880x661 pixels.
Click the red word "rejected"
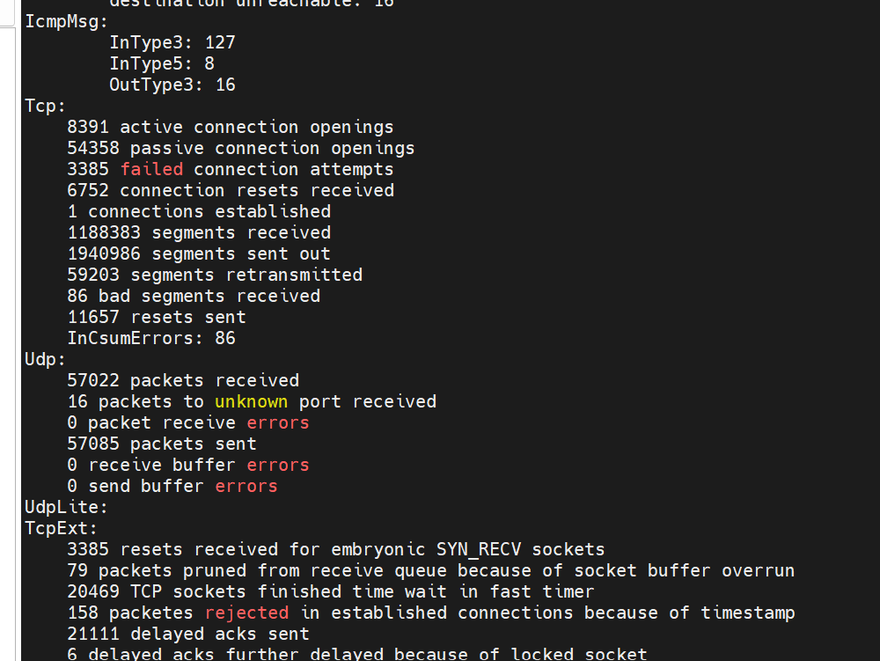point(247,612)
